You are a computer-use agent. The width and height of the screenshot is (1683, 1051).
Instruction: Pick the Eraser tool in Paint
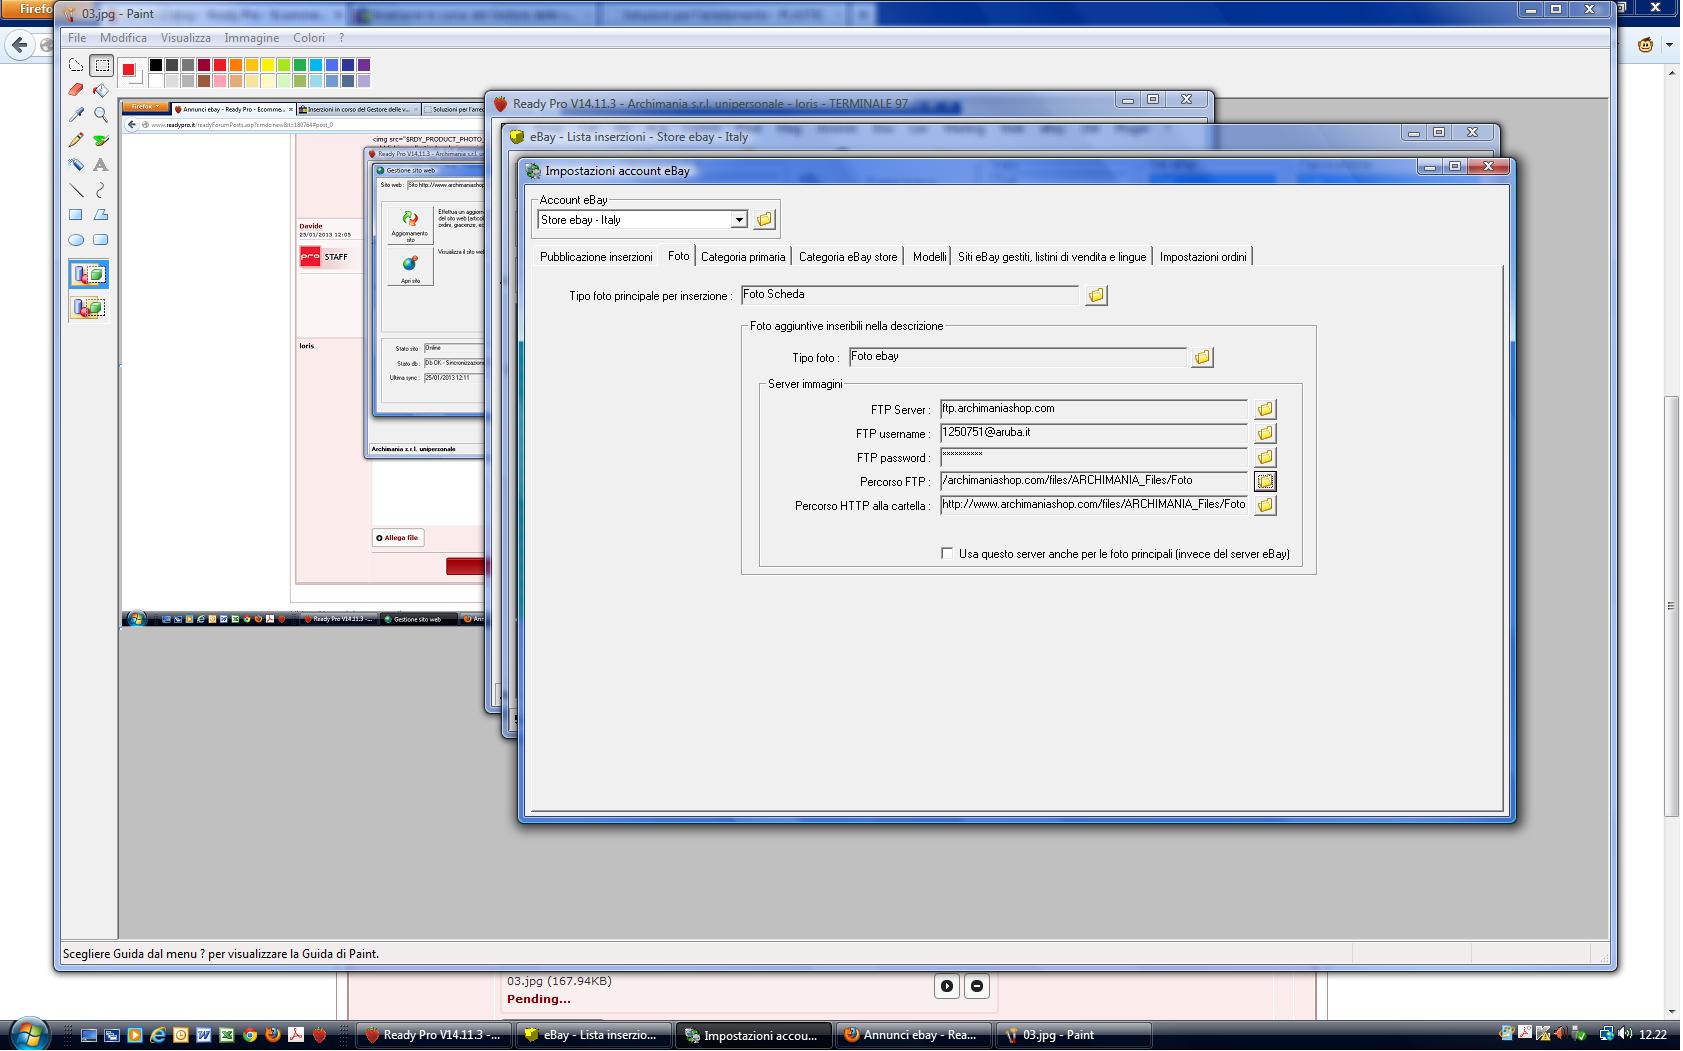pyautogui.click(x=76, y=90)
